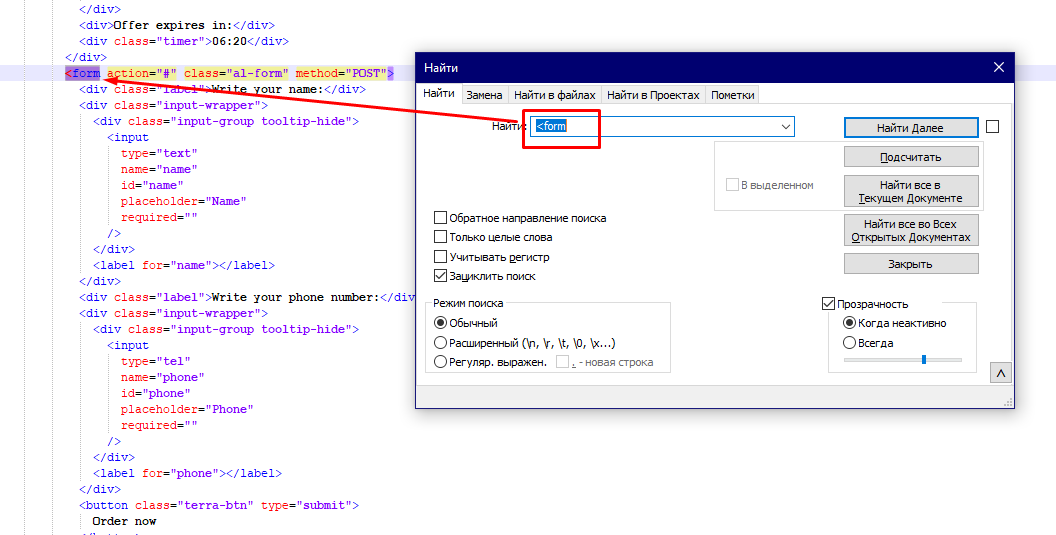Open the Найти search history dropdown arrow
The width and height of the screenshot is (1056, 535).
[786, 127]
